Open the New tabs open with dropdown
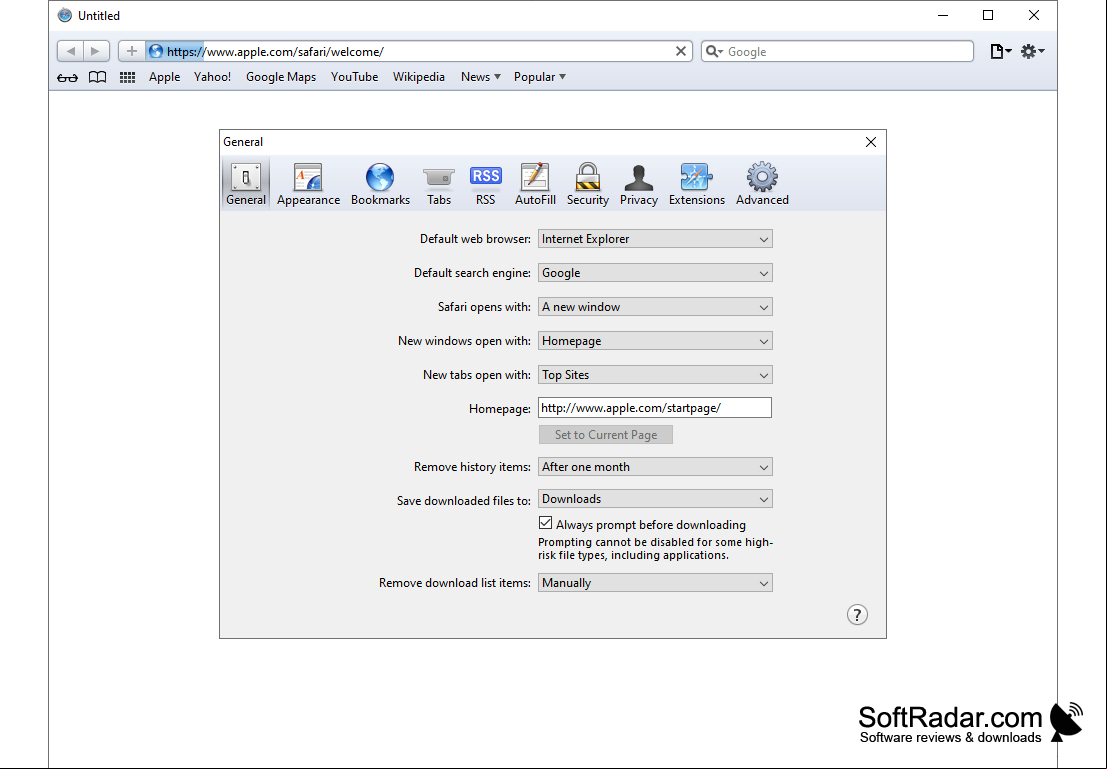Viewport: 1107px width, 769px height. pyautogui.click(x=655, y=374)
